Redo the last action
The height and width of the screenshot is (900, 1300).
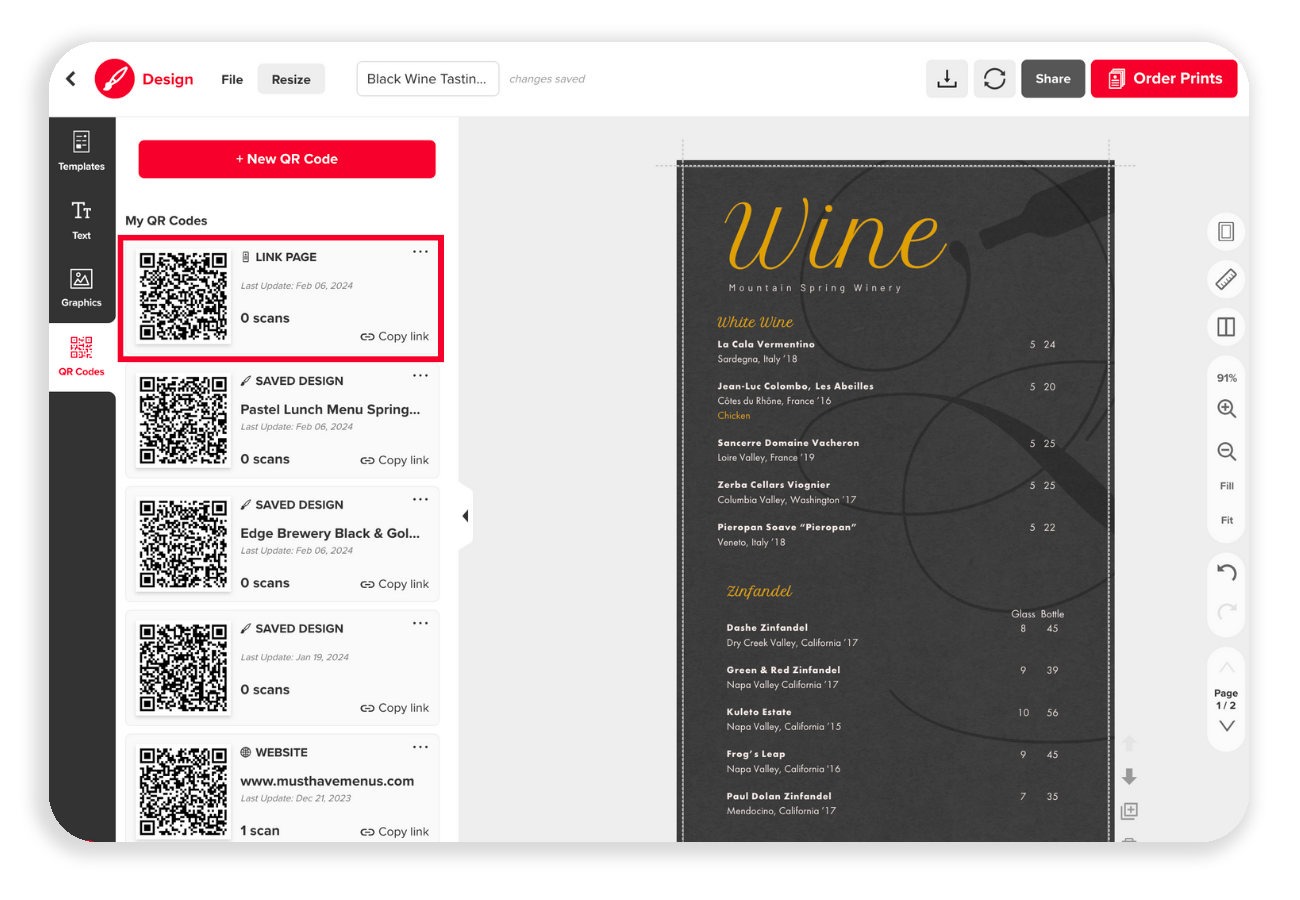tap(1227, 611)
